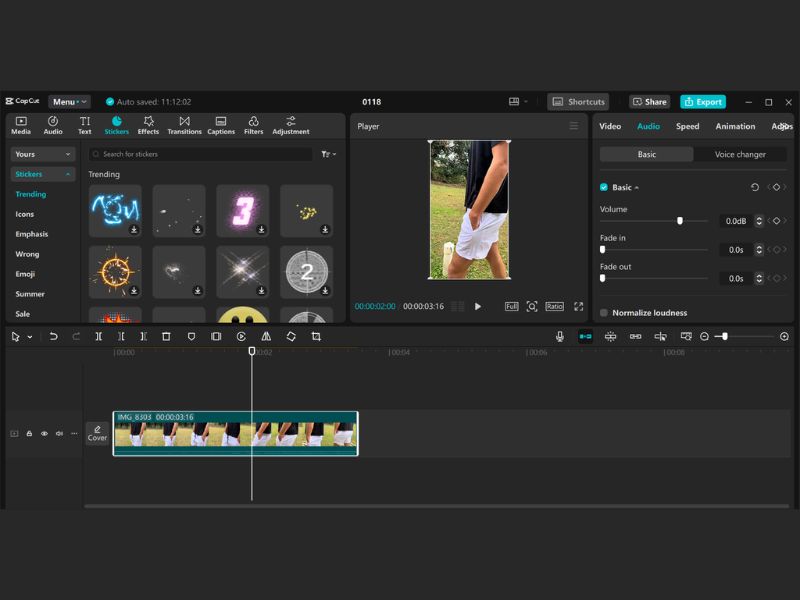The height and width of the screenshot is (600, 800).
Task: Collapse the Stickers category list
Action: pyautogui.click(x=43, y=174)
